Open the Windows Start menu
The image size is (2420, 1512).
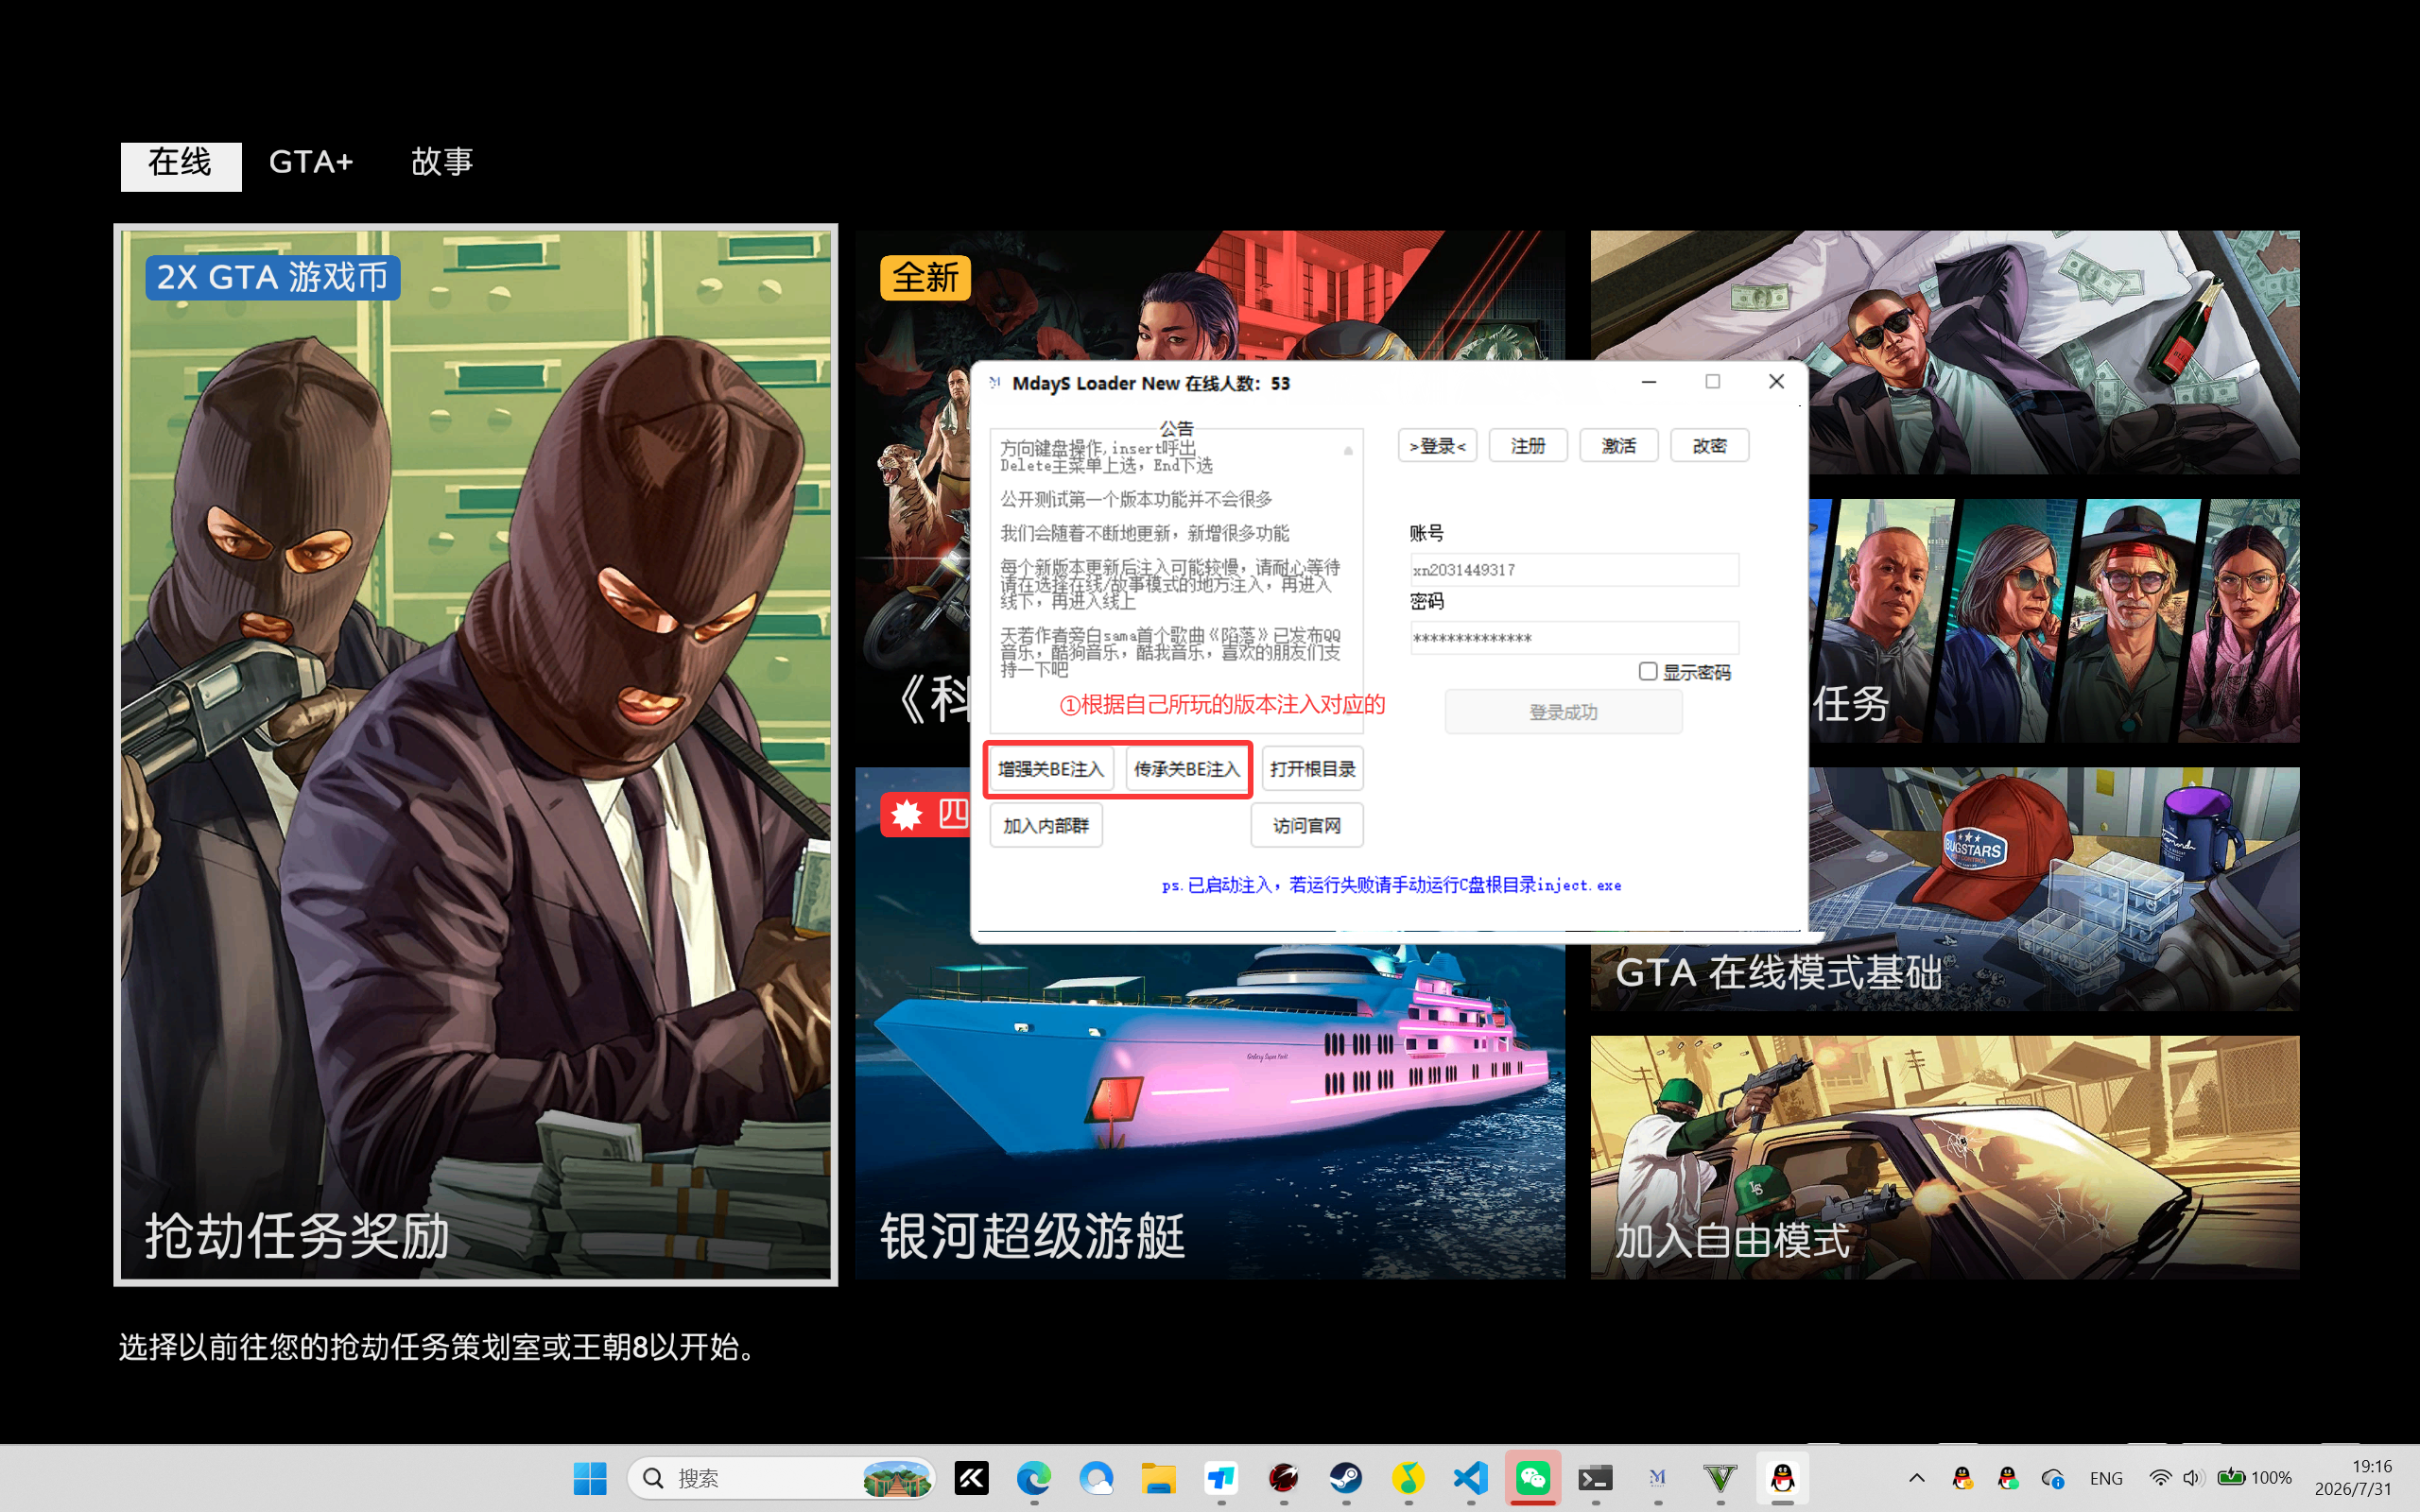point(590,1478)
